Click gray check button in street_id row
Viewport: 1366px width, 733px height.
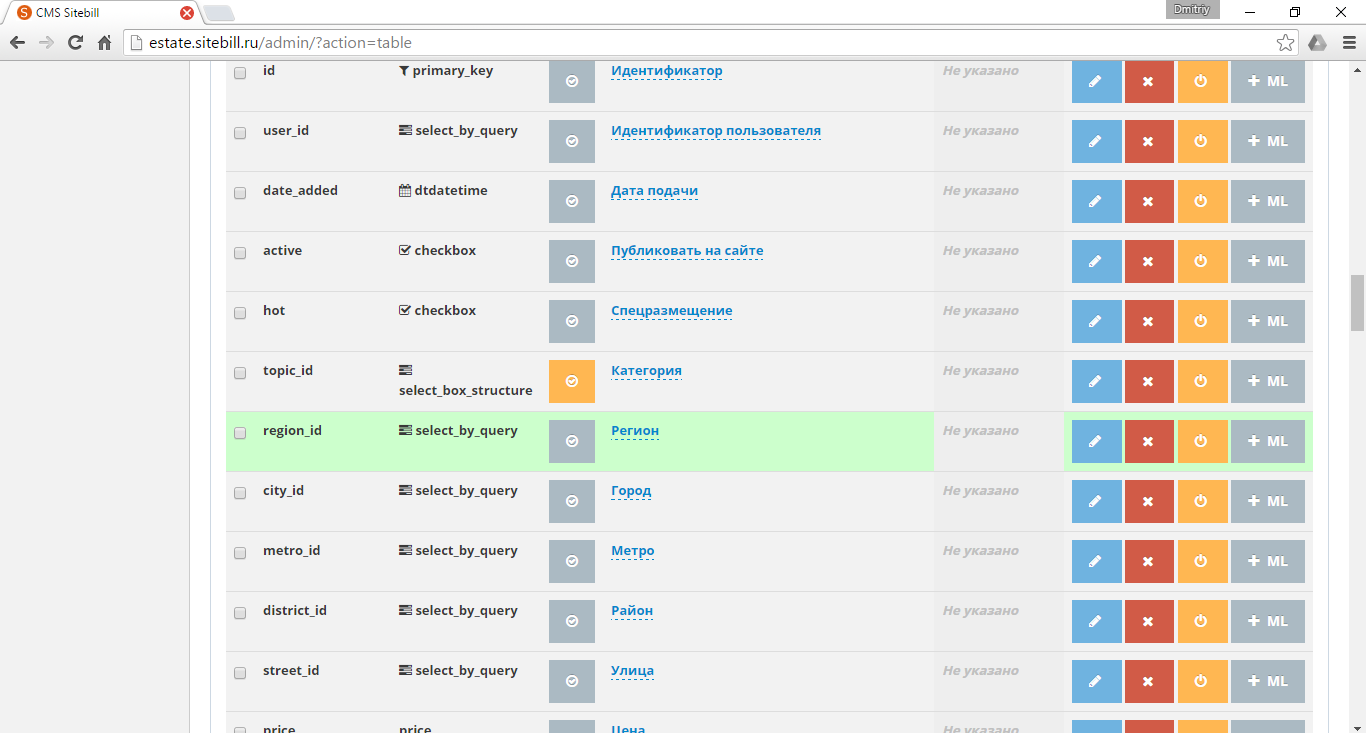[x=572, y=682]
